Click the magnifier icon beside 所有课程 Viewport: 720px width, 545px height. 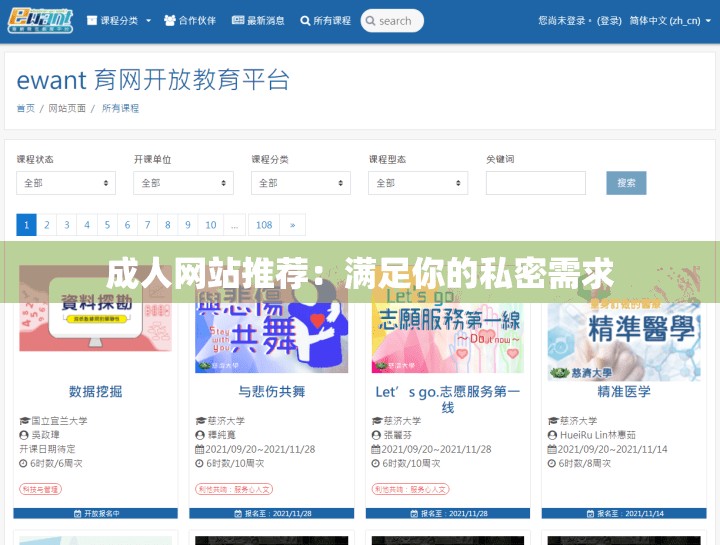(305, 21)
